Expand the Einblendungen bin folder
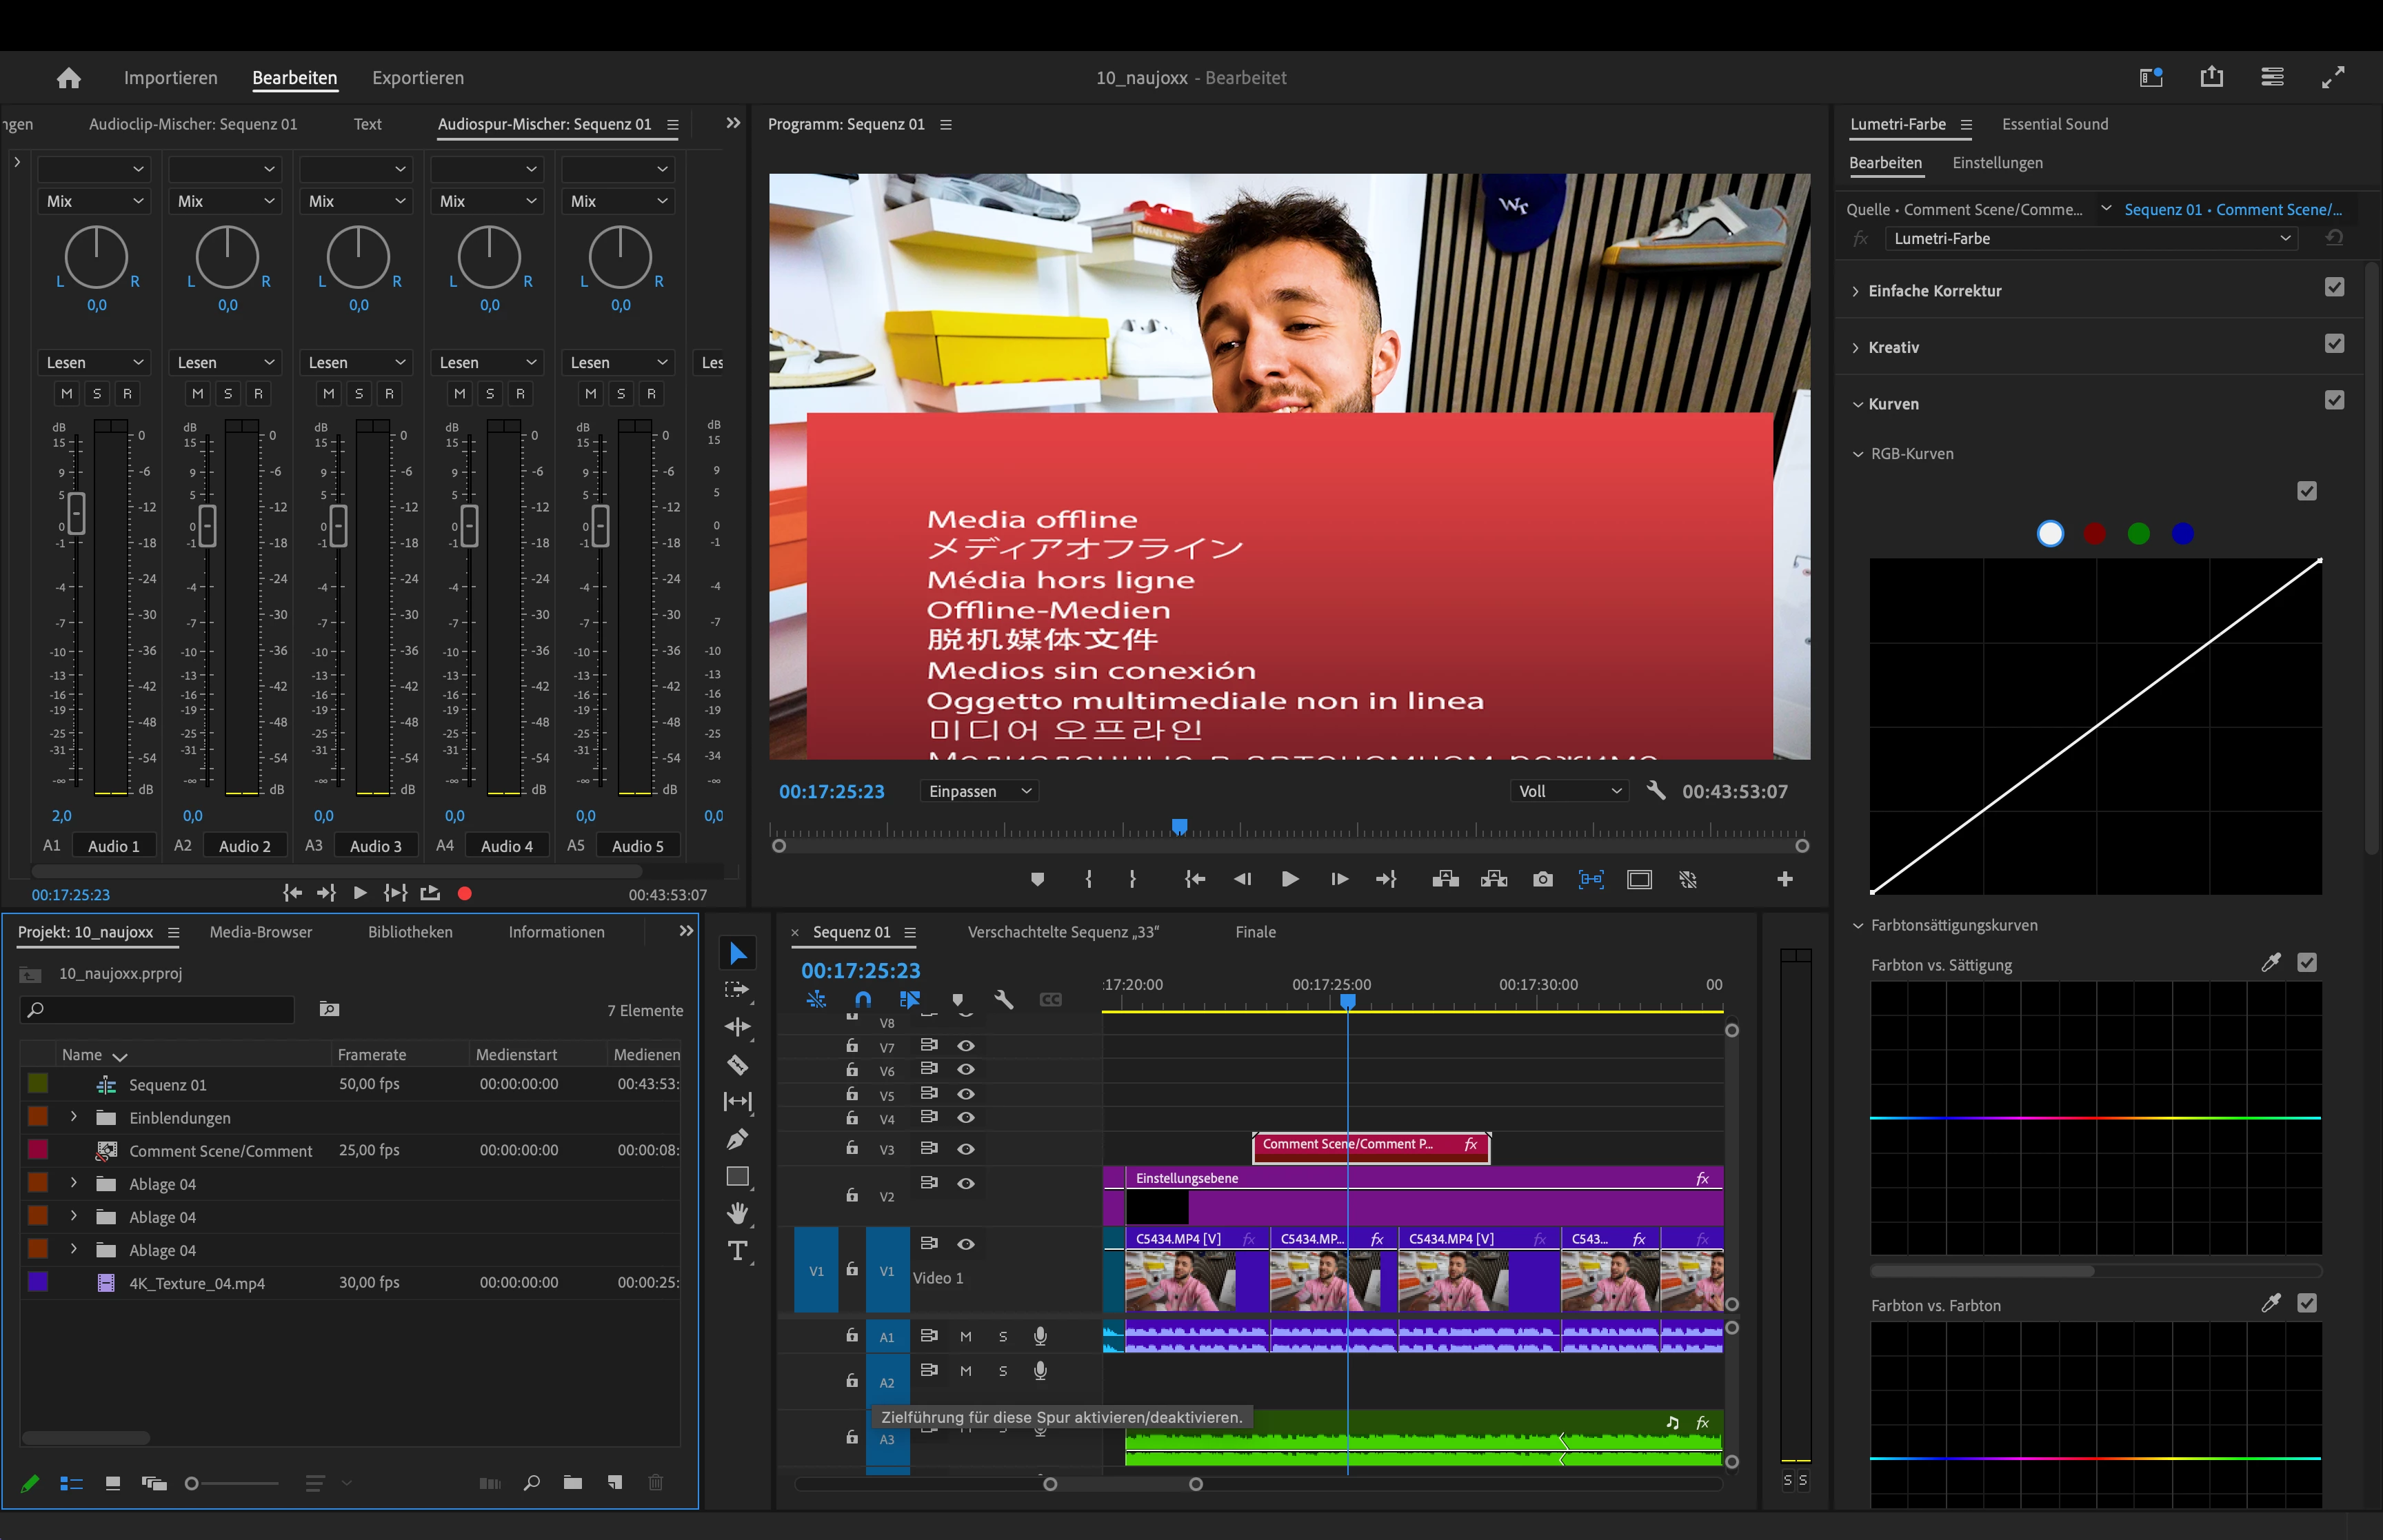The image size is (2383, 1540). tap(74, 1117)
